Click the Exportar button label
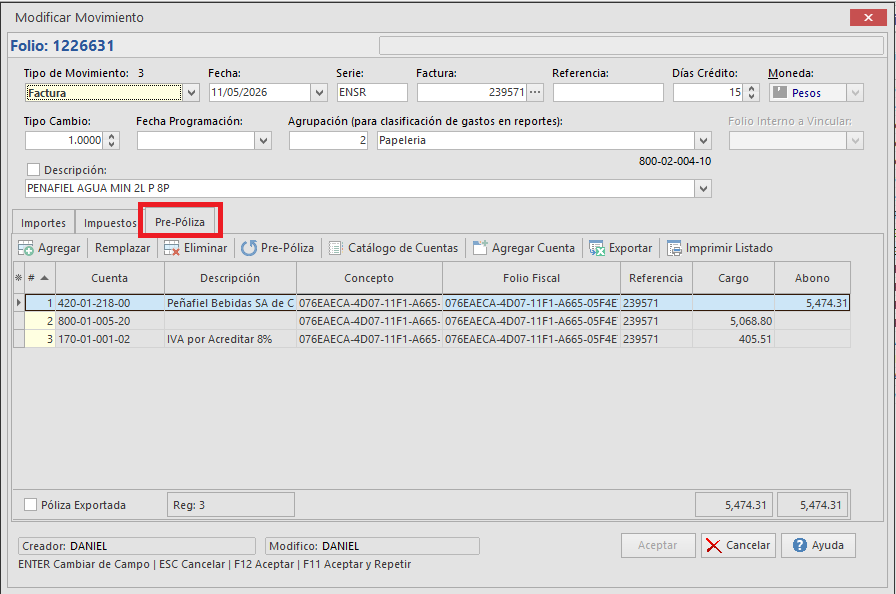This screenshot has height=594, width=896. [630, 248]
